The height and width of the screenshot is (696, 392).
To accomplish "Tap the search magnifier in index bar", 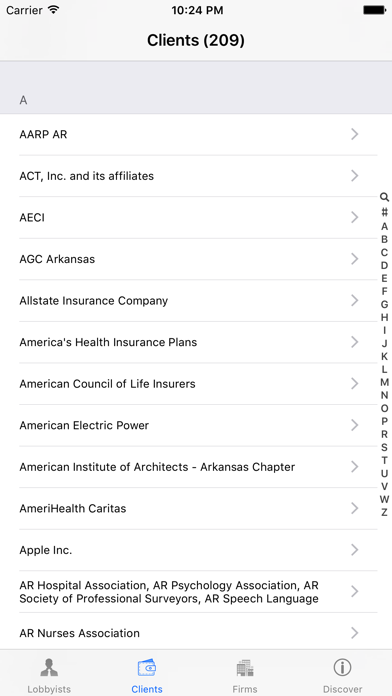I will point(384,197).
